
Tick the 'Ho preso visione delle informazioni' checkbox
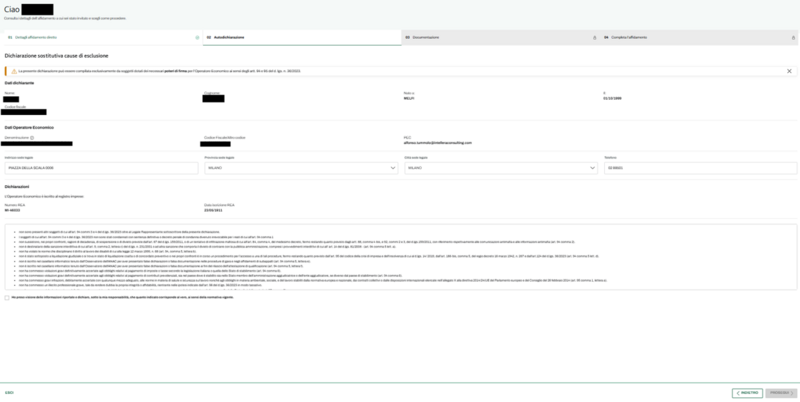click(7, 297)
